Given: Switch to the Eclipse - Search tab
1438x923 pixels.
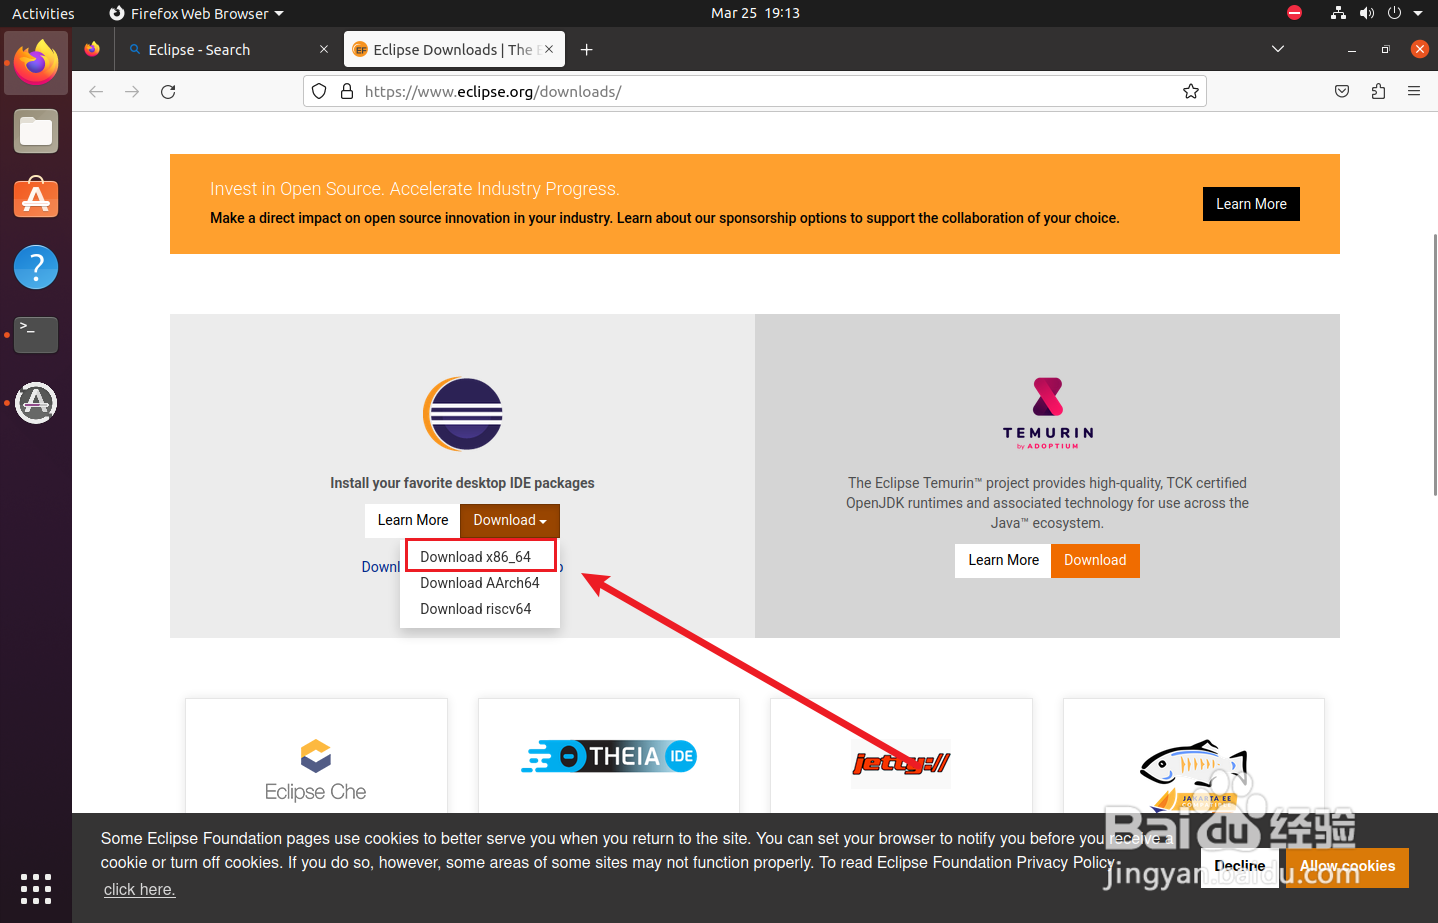Looking at the screenshot, I should point(229,50).
